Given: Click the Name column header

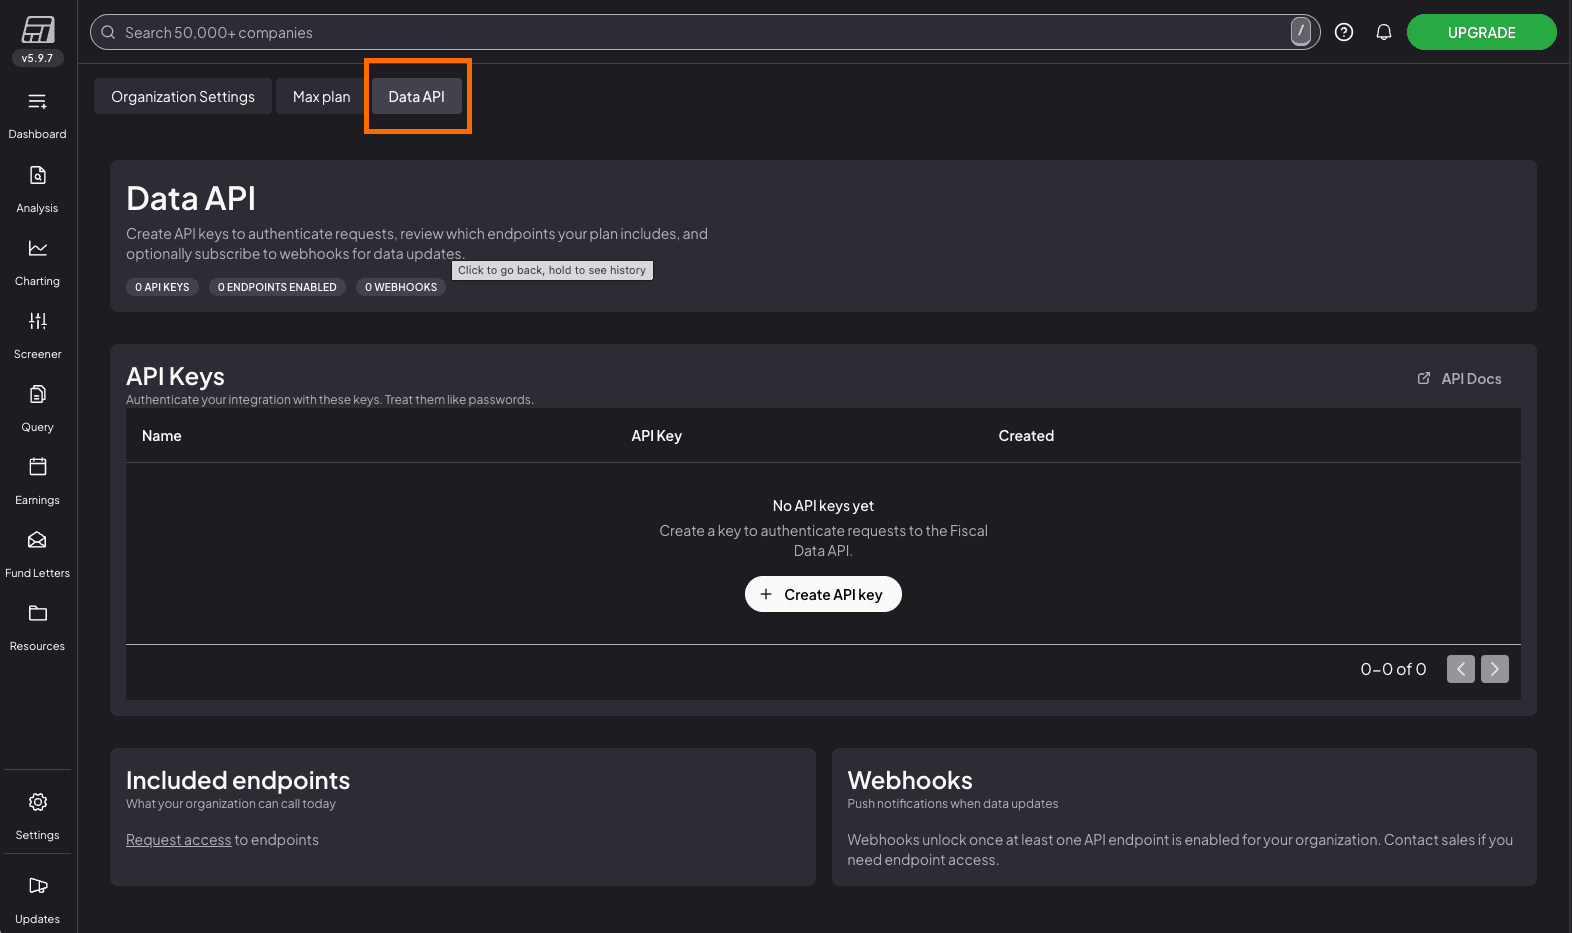Looking at the screenshot, I should 162,436.
